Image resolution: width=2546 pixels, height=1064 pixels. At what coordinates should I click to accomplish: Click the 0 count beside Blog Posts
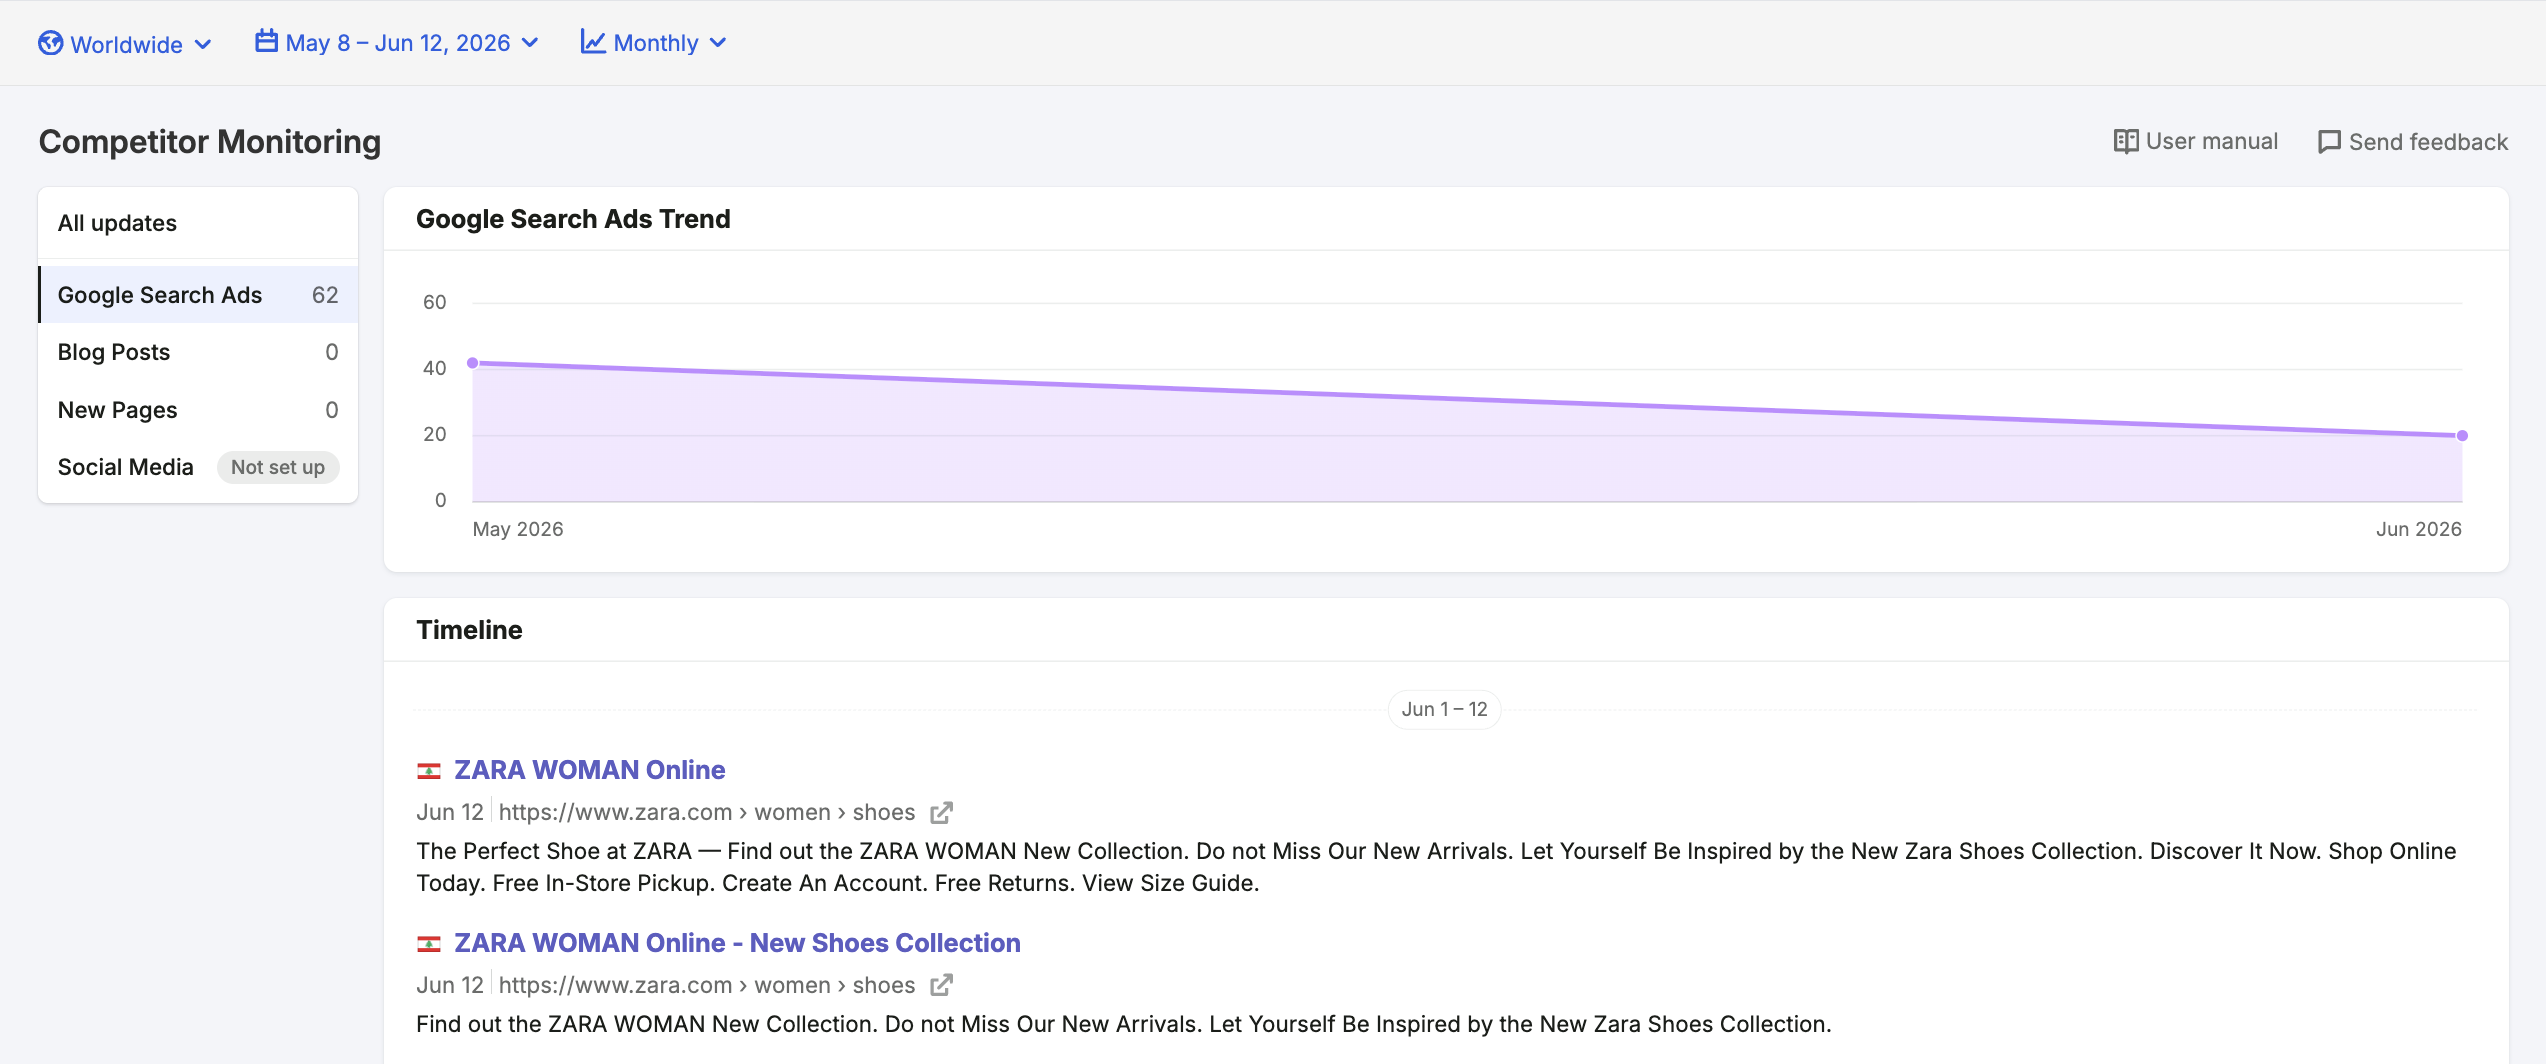tap(332, 352)
